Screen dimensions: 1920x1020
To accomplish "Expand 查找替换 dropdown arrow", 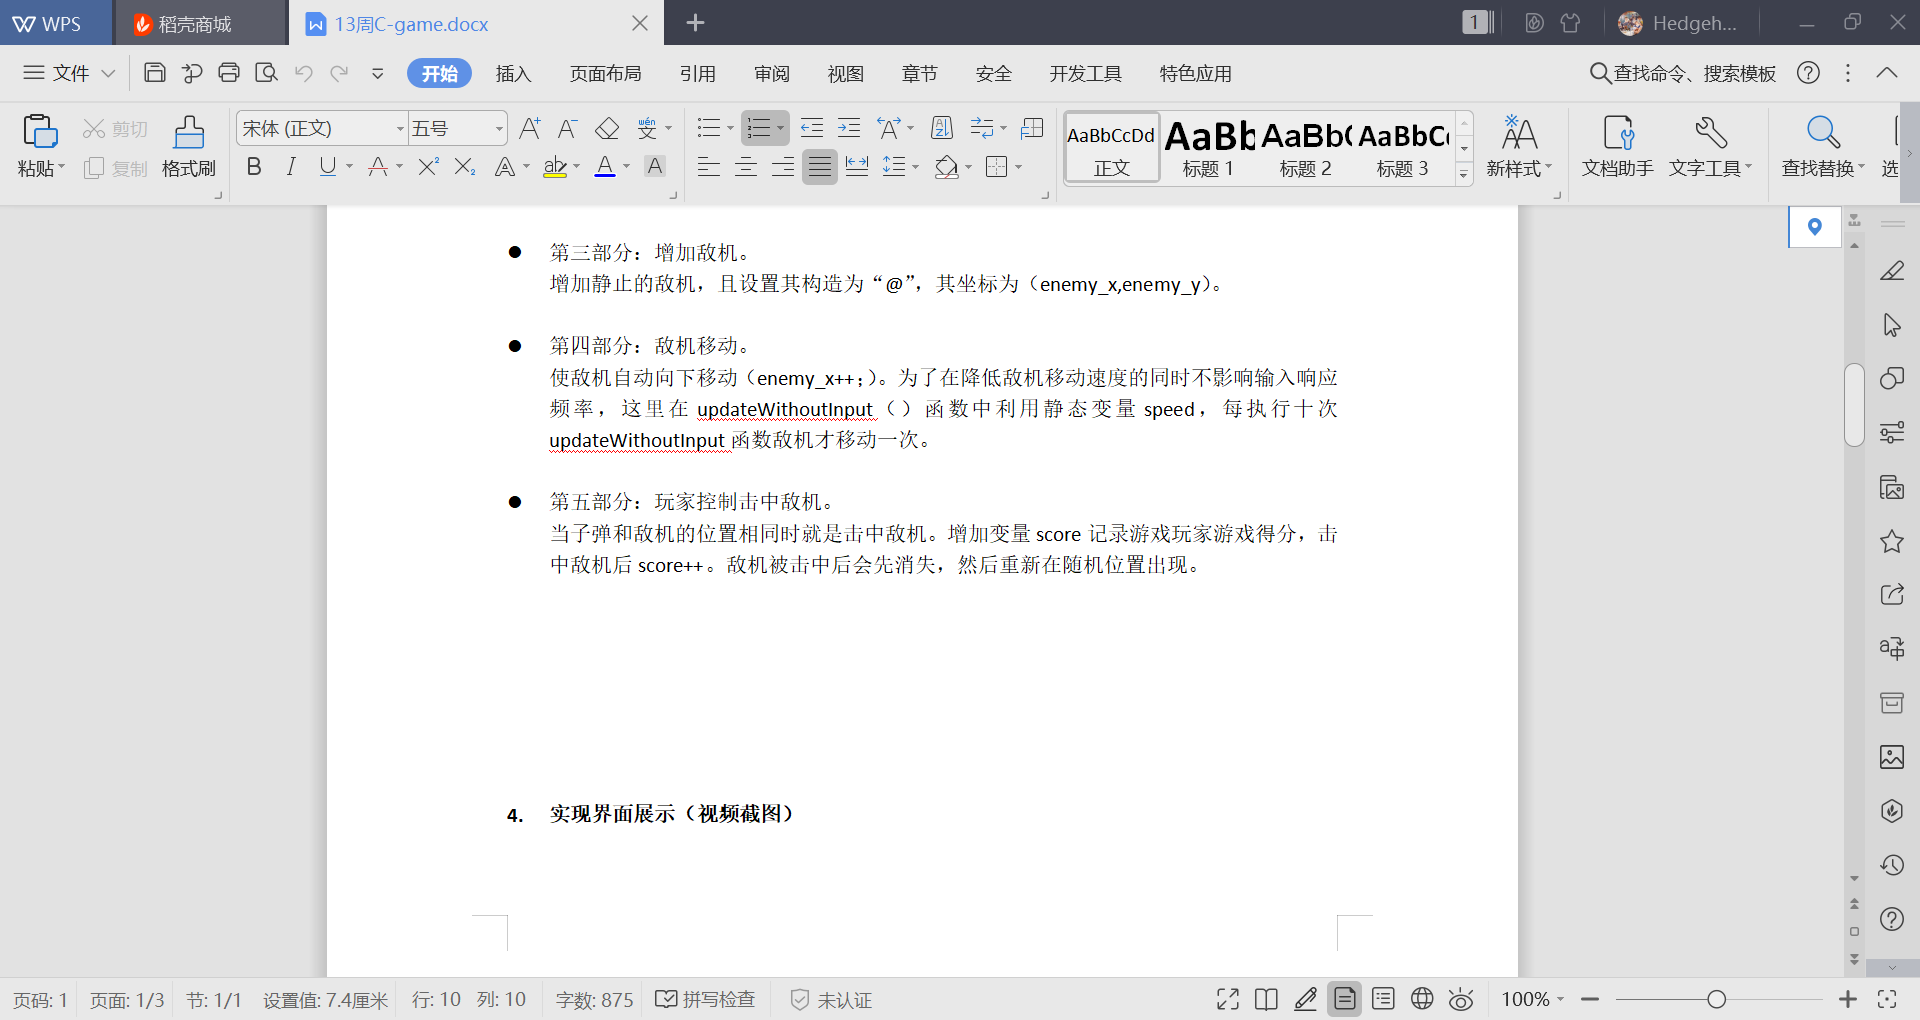I will pos(1861,168).
